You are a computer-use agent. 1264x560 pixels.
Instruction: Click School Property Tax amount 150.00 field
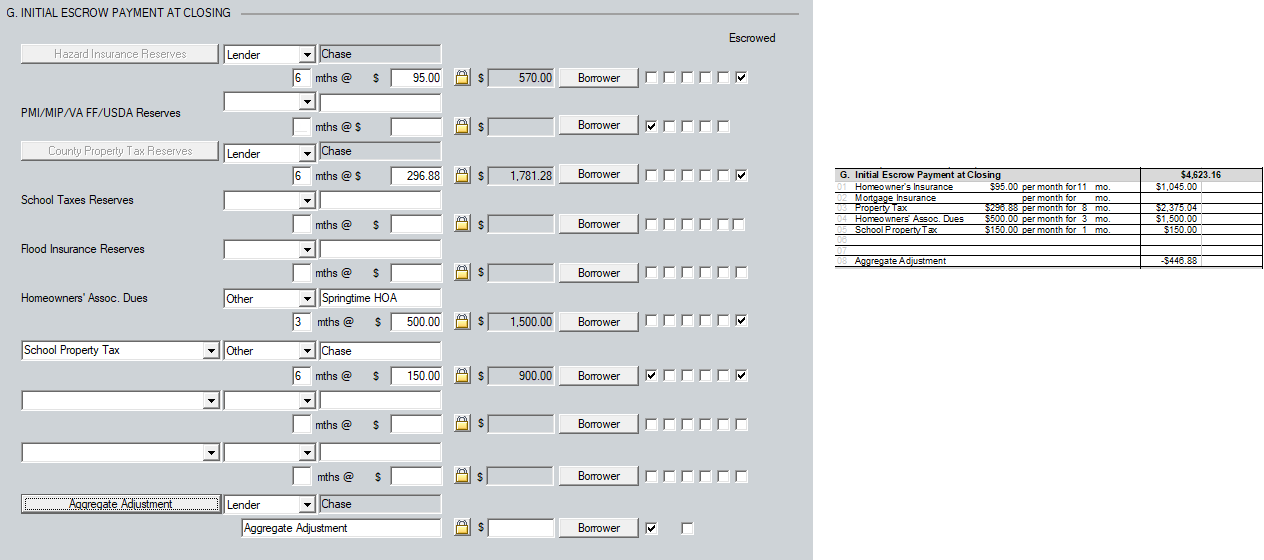(x=416, y=376)
